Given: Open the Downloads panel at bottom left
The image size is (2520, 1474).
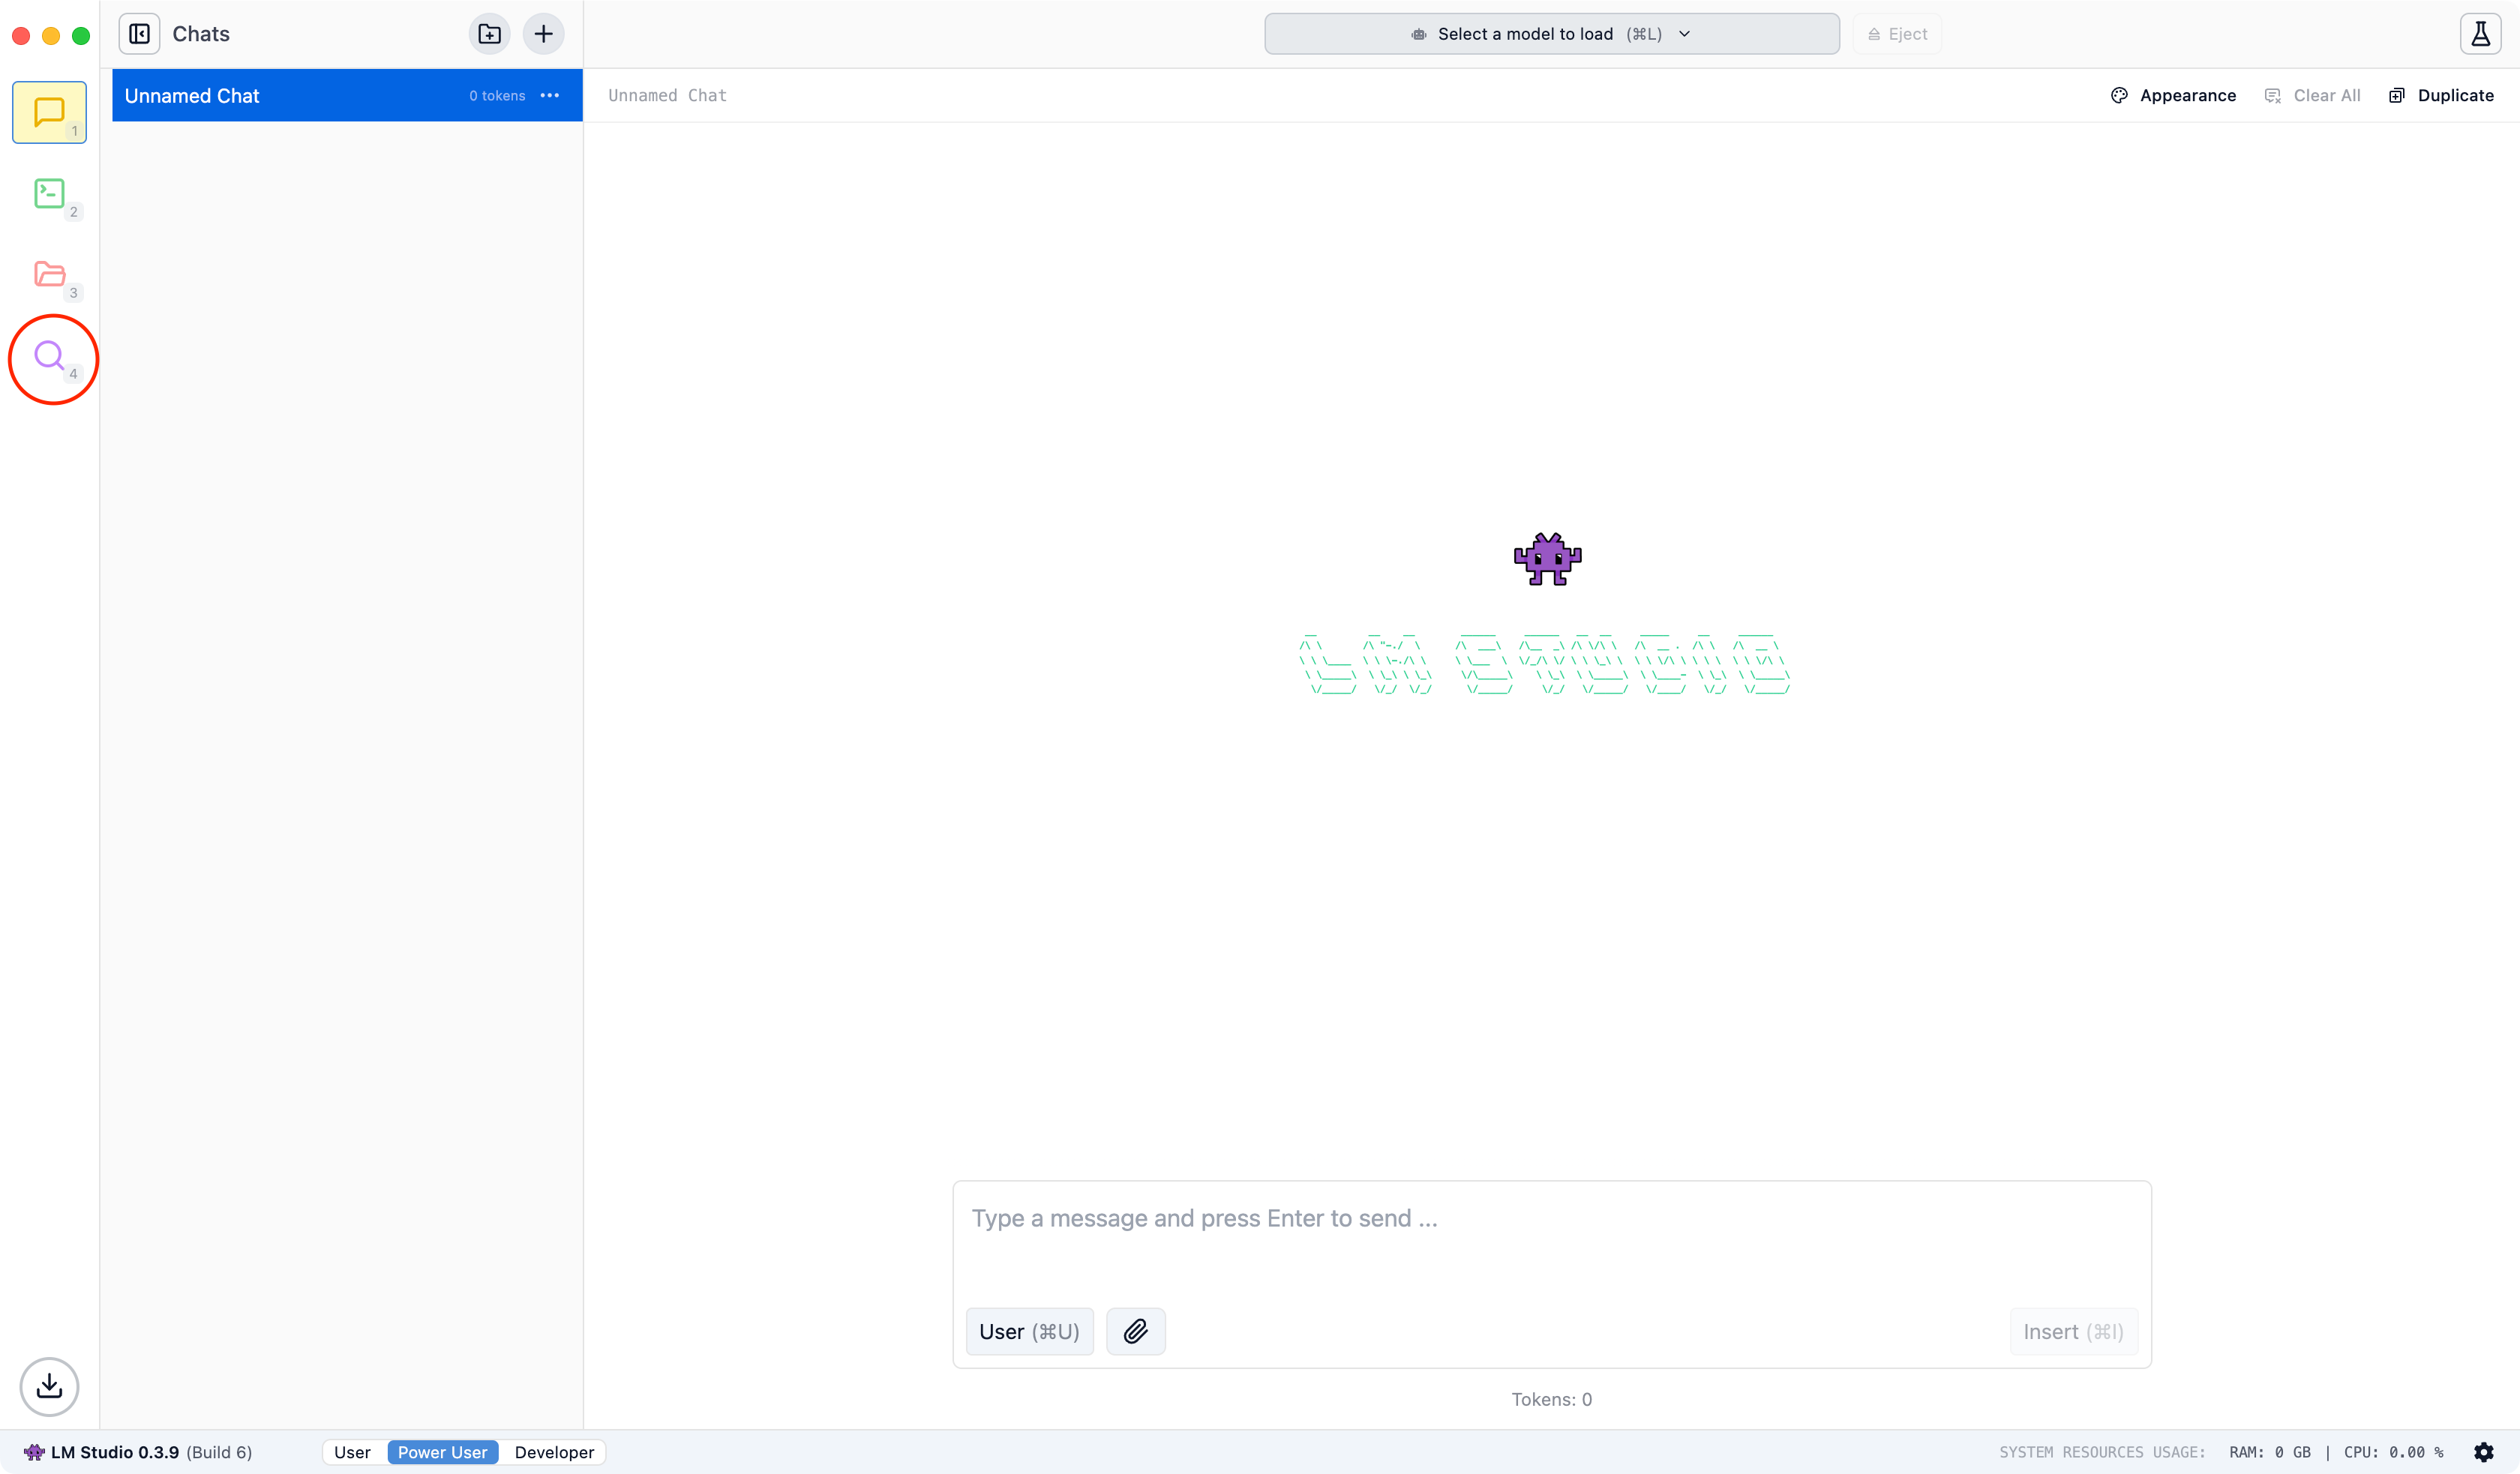Looking at the screenshot, I should click(x=49, y=1387).
